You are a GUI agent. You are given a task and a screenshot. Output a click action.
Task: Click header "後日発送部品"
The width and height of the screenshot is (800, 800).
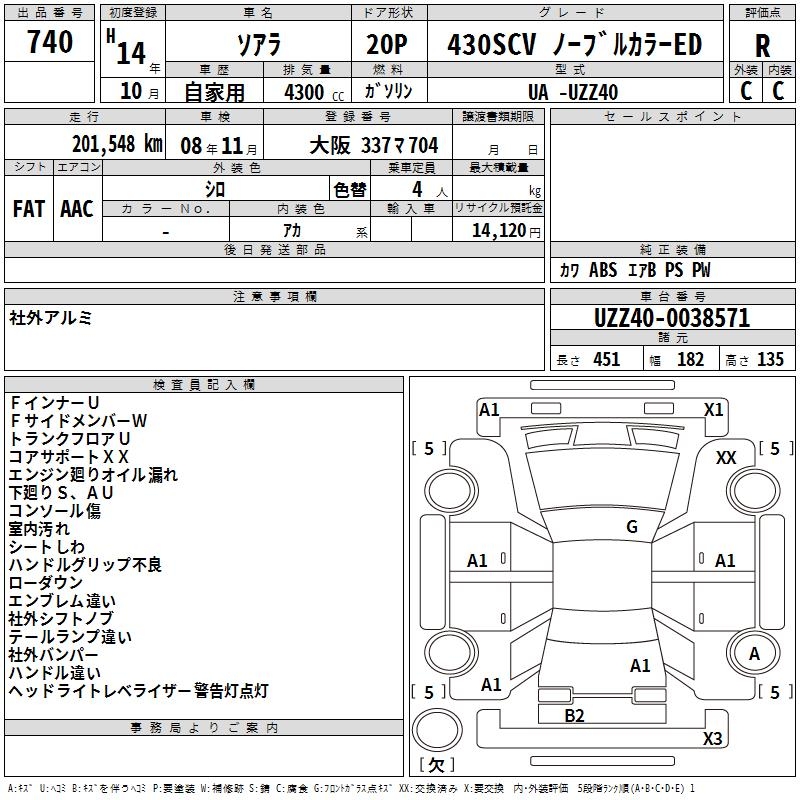(274, 249)
